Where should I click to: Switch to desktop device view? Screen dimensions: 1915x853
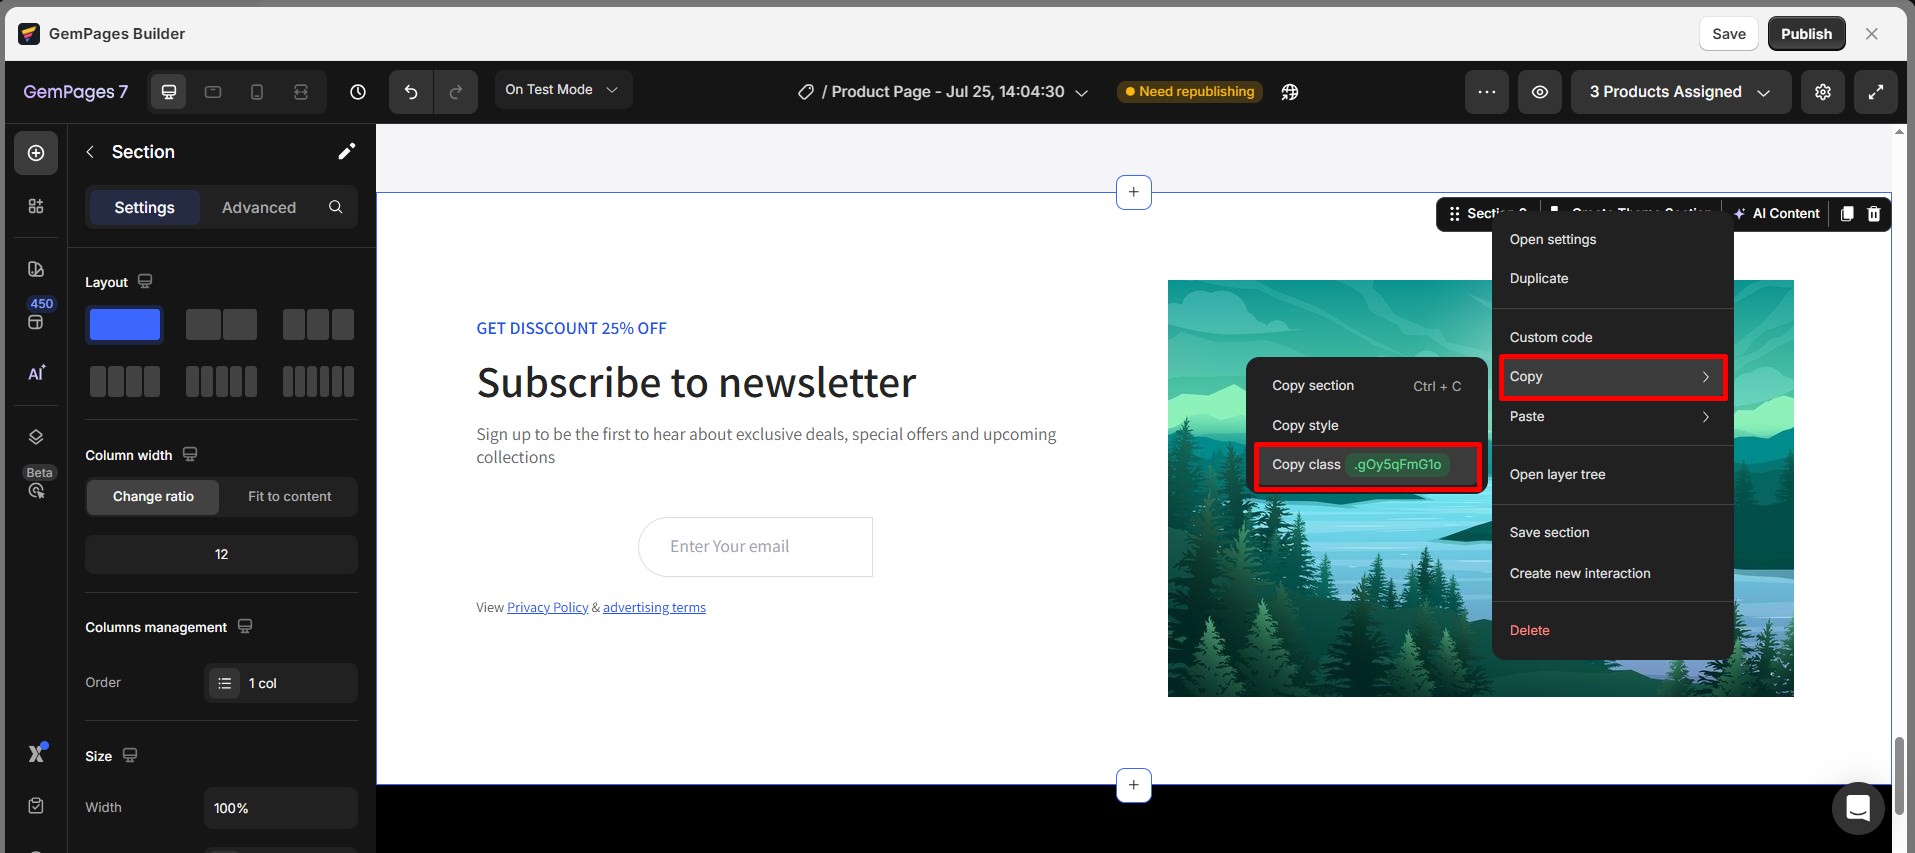[169, 92]
